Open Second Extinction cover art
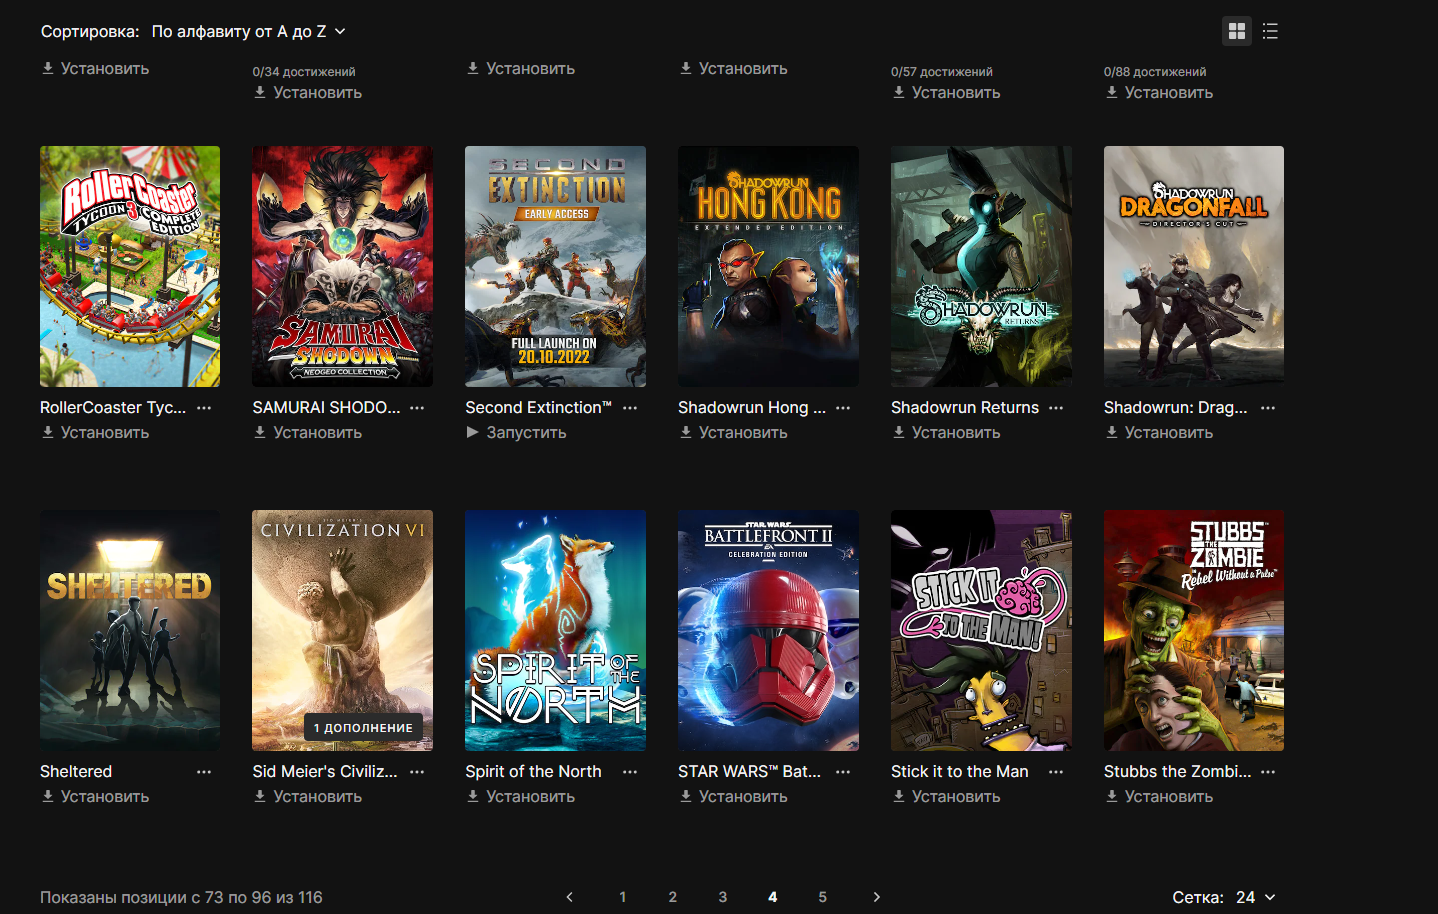Viewport: 1438px width, 914px height. point(555,266)
